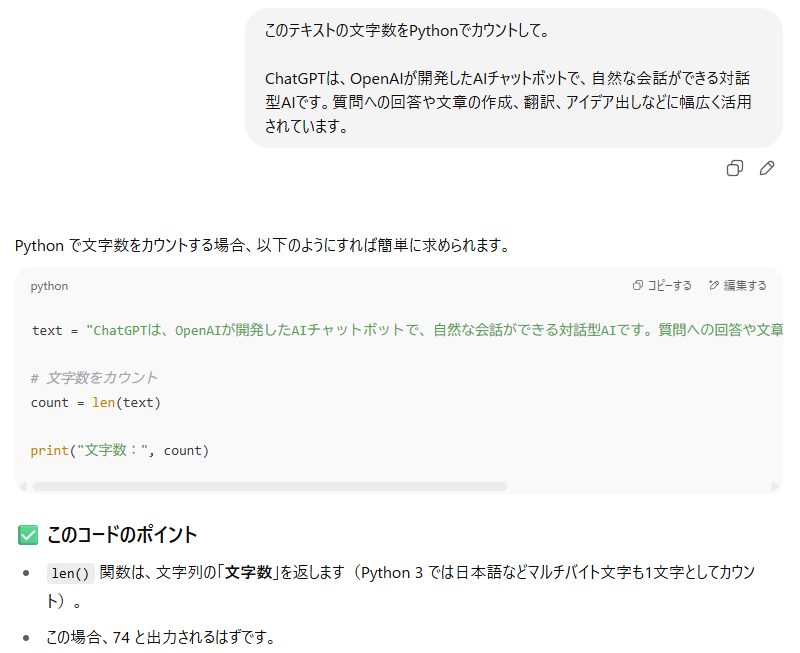
Task: Click the code block horizontal scrollbar thumb
Action: [270, 487]
